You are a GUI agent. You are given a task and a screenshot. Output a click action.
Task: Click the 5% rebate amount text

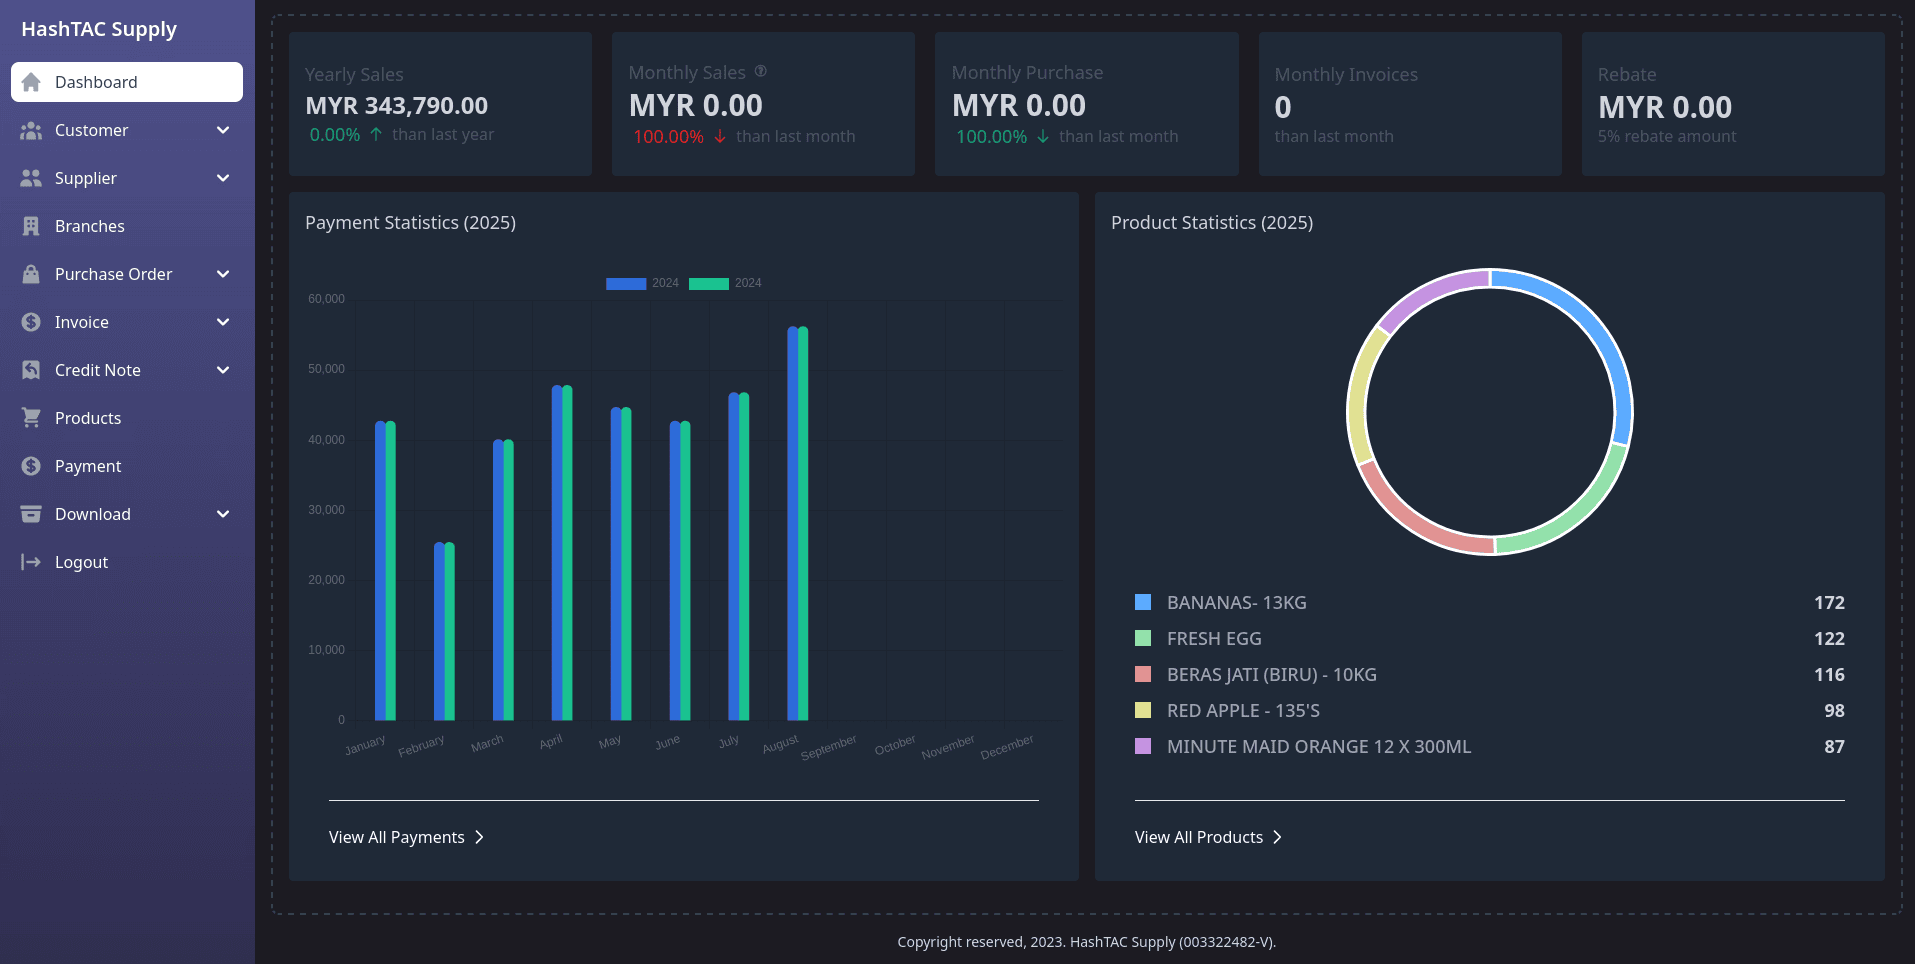1667,136
